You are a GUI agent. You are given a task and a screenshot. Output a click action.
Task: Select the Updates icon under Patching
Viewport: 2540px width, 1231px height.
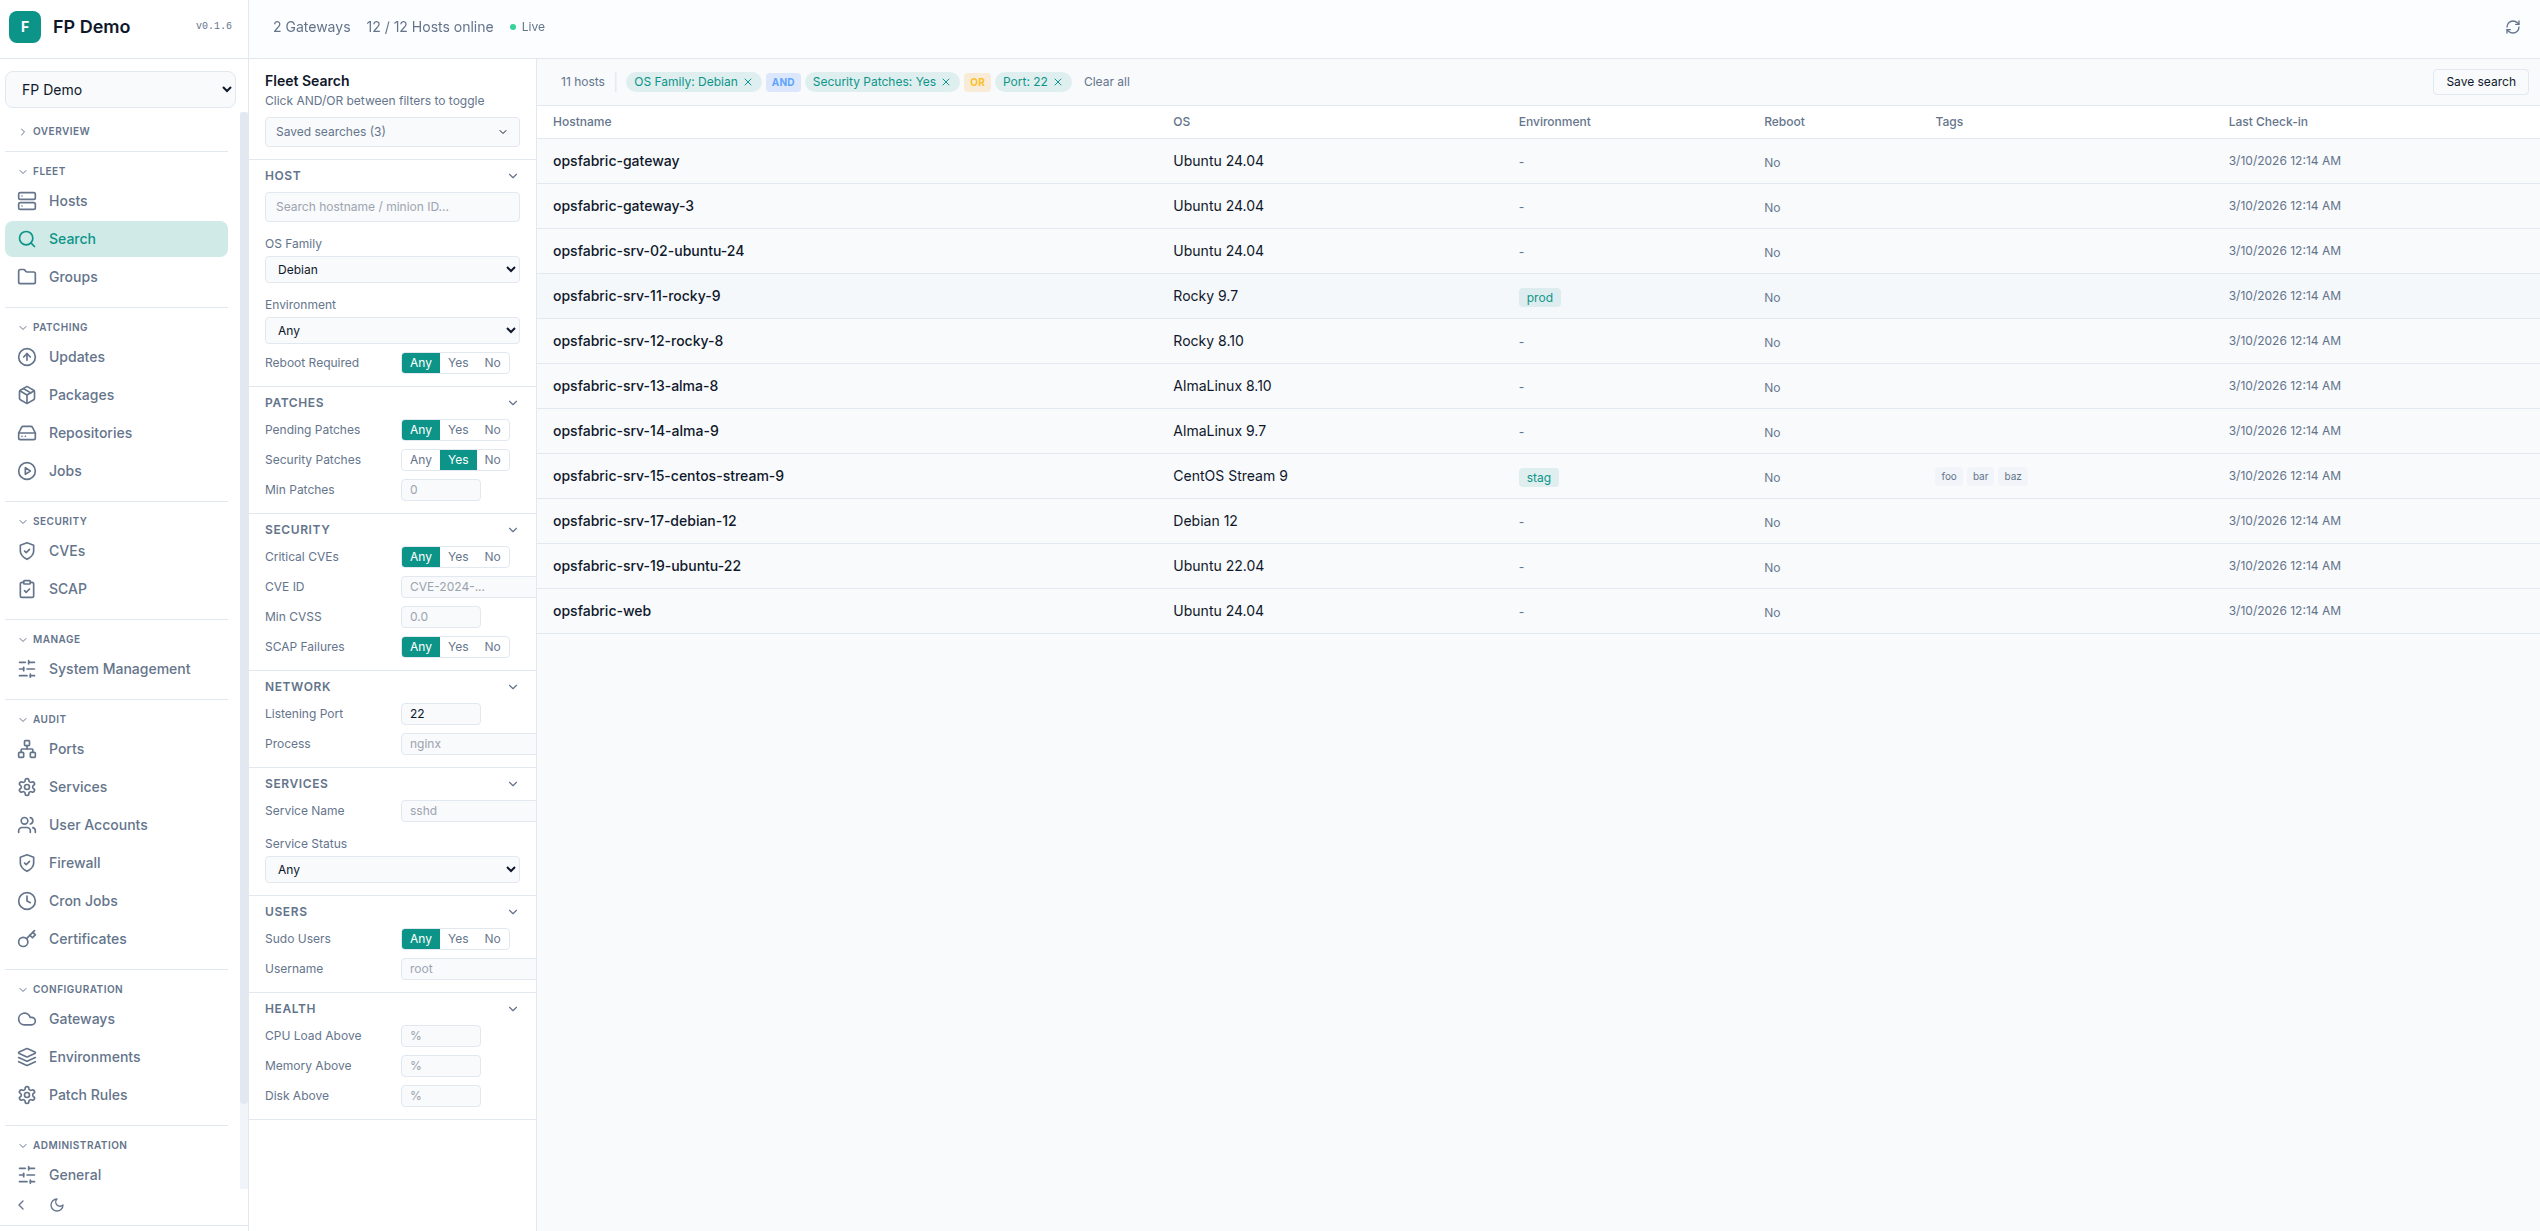[x=27, y=356]
